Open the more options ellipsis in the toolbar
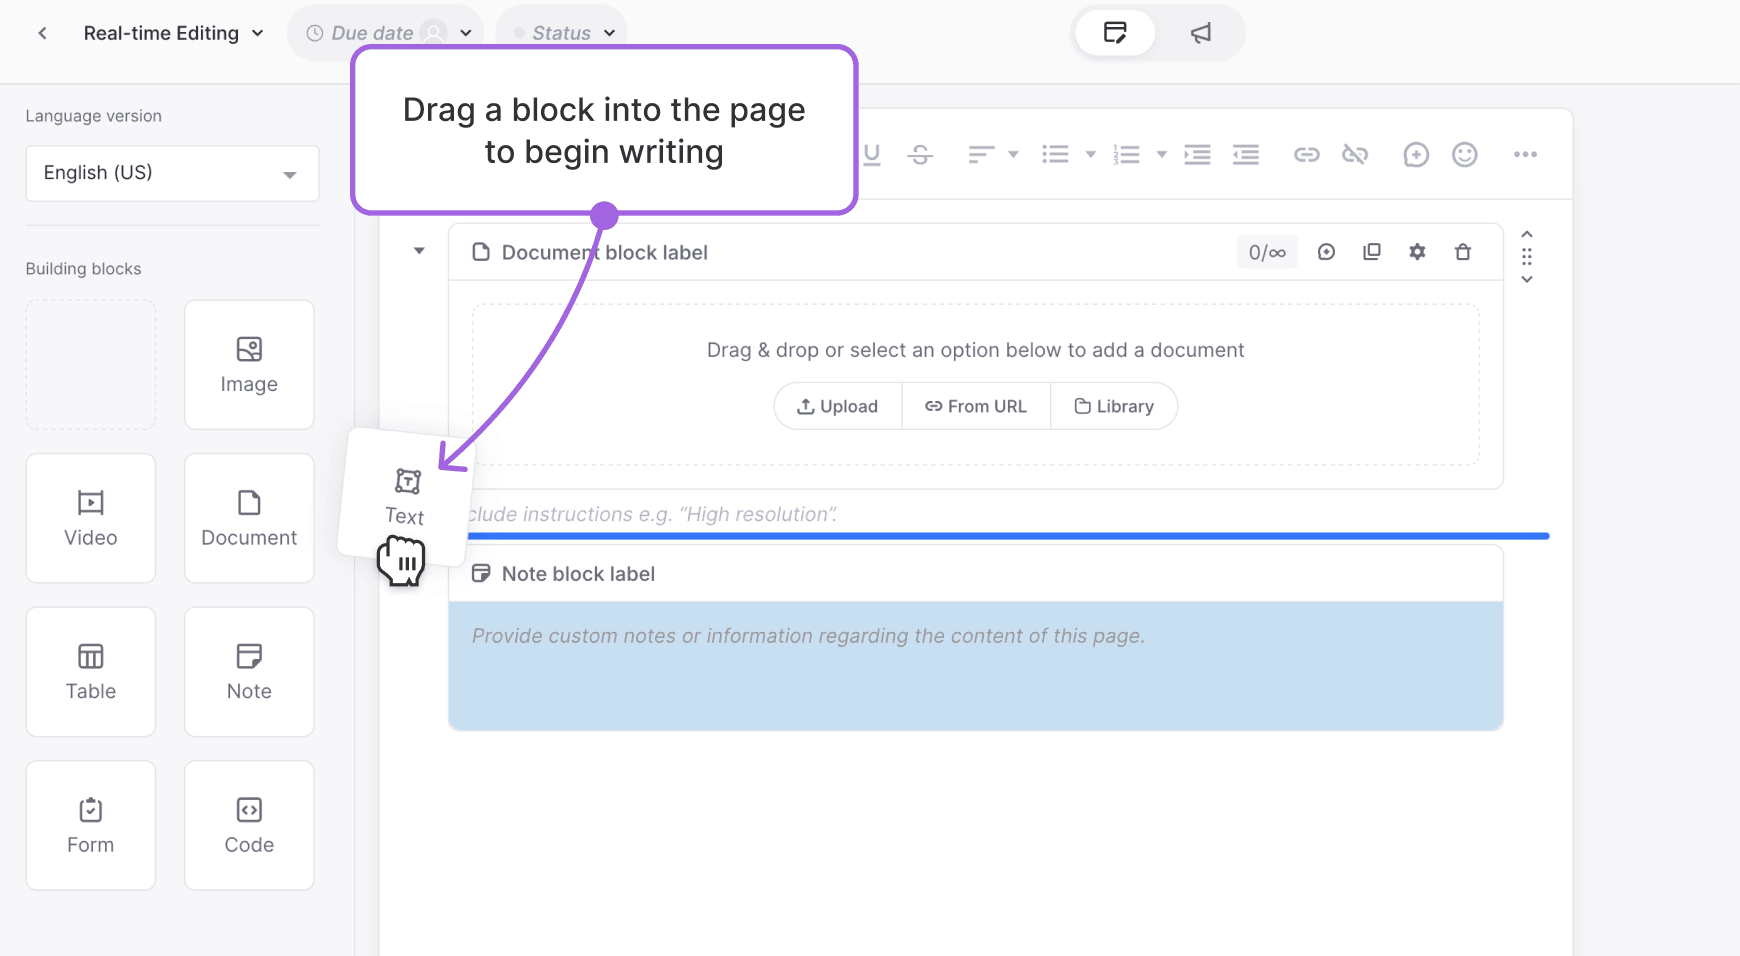The width and height of the screenshot is (1740, 956). coord(1525,154)
